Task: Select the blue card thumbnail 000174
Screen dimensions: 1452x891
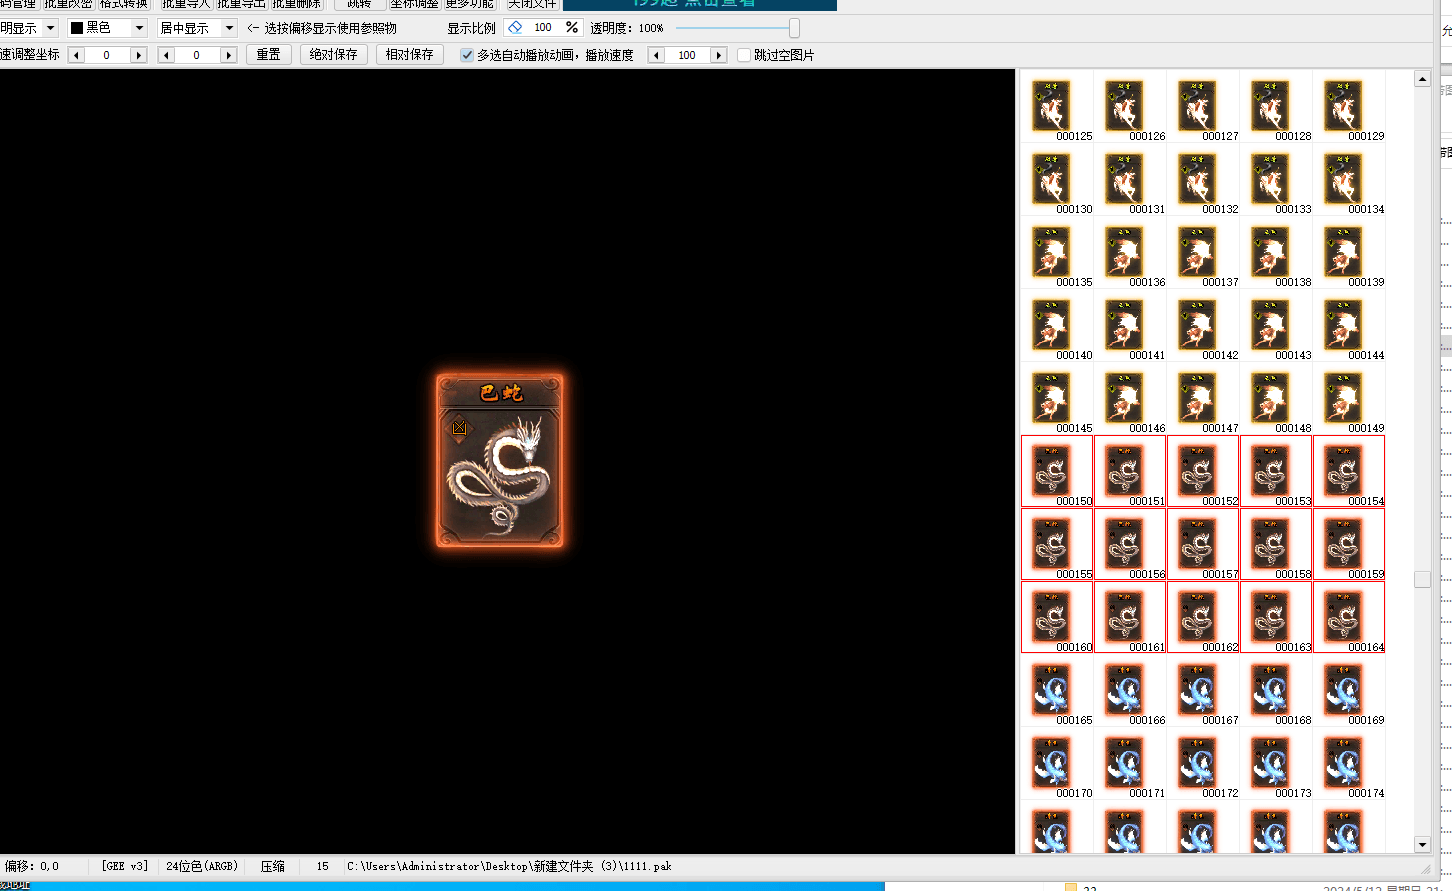Action: coord(1349,763)
